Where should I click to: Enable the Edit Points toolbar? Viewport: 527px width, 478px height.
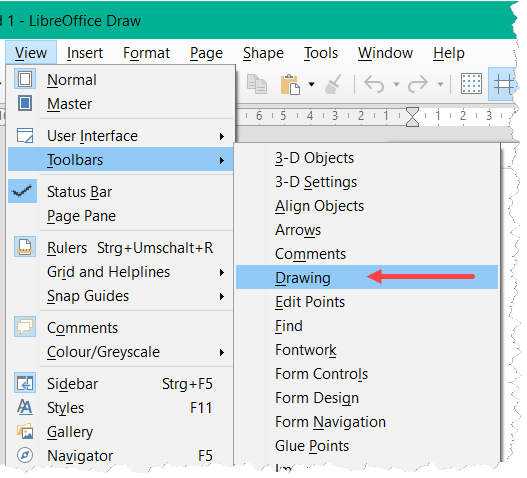pos(367,302)
